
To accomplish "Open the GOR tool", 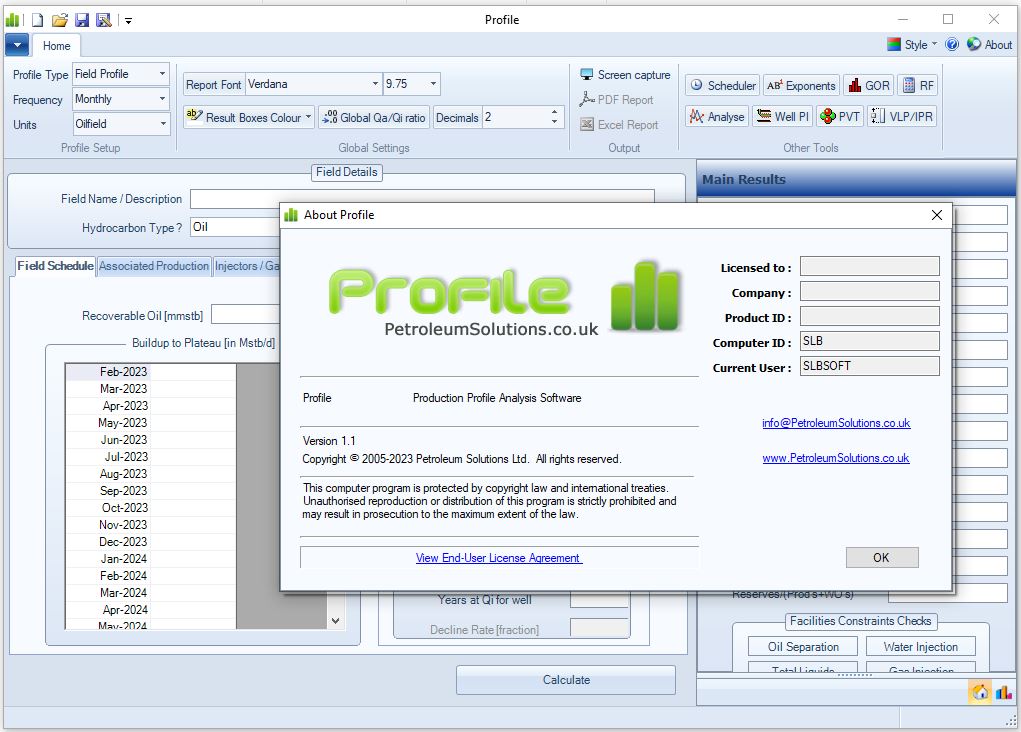I will [868, 84].
